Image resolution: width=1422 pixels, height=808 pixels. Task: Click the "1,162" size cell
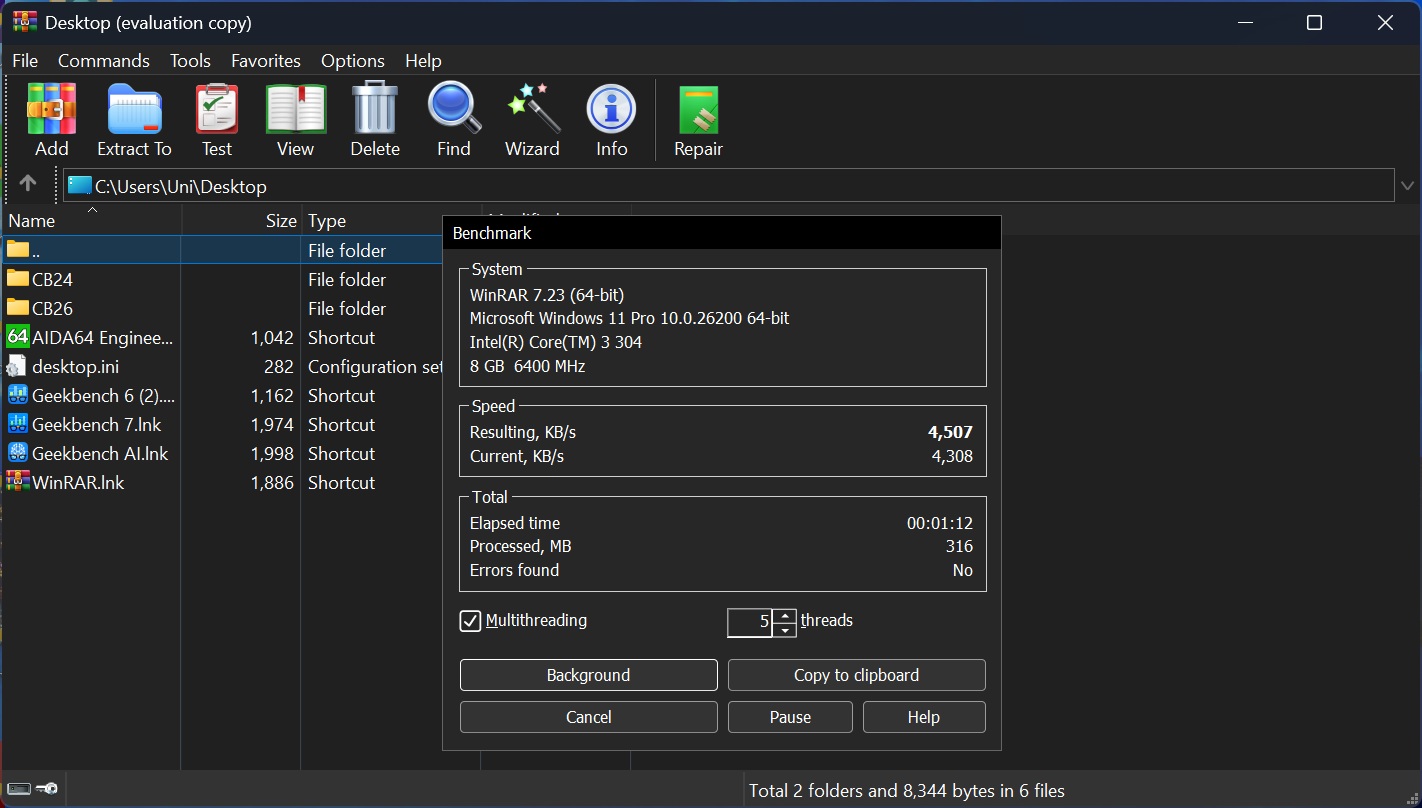point(272,396)
